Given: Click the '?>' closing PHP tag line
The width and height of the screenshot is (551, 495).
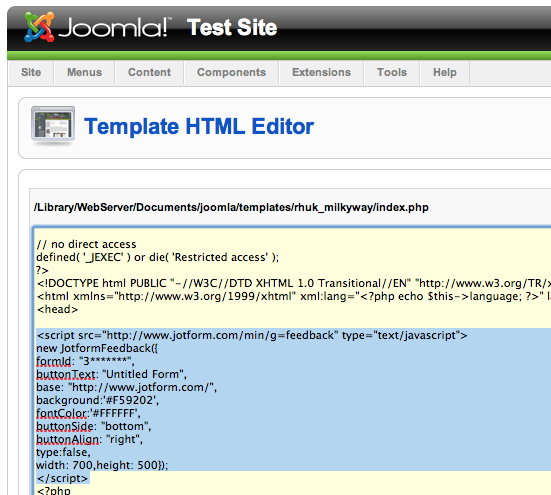Looking at the screenshot, I should pos(42,270).
